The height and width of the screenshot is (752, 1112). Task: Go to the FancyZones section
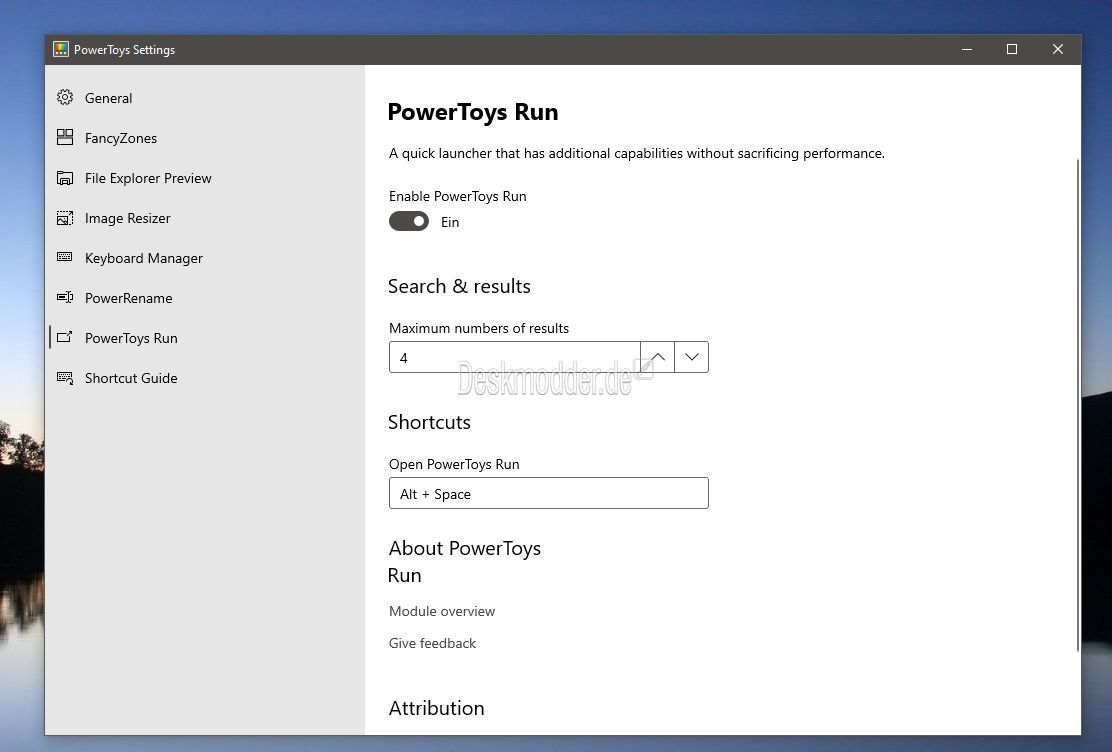click(205, 138)
